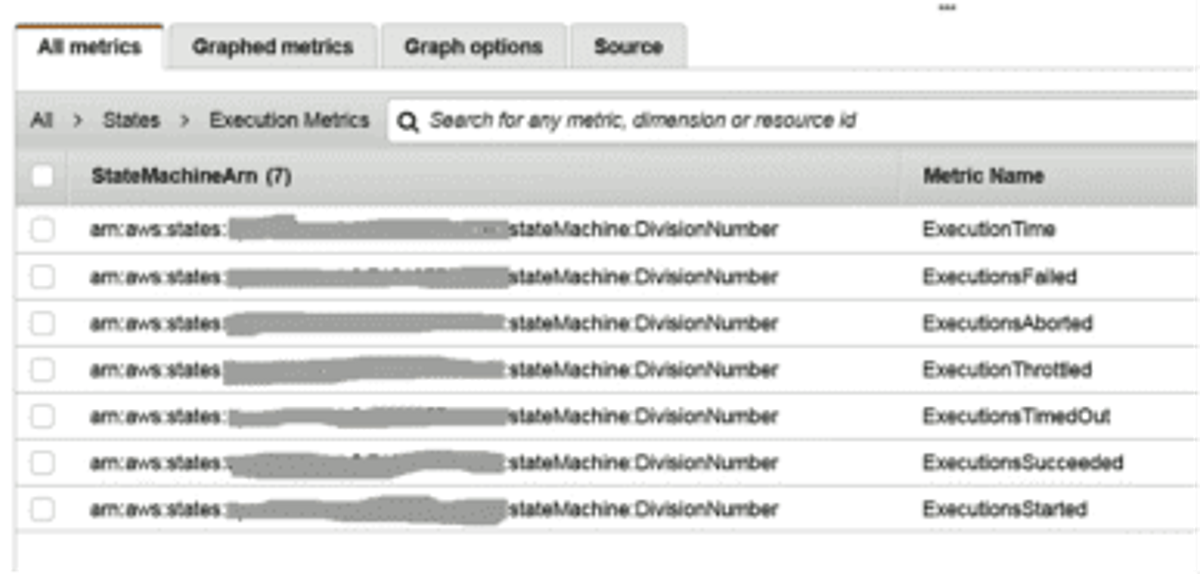Open the Graph options tab
The width and height of the screenshot is (1200, 574).
pyautogui.click(x=473, y=47)
